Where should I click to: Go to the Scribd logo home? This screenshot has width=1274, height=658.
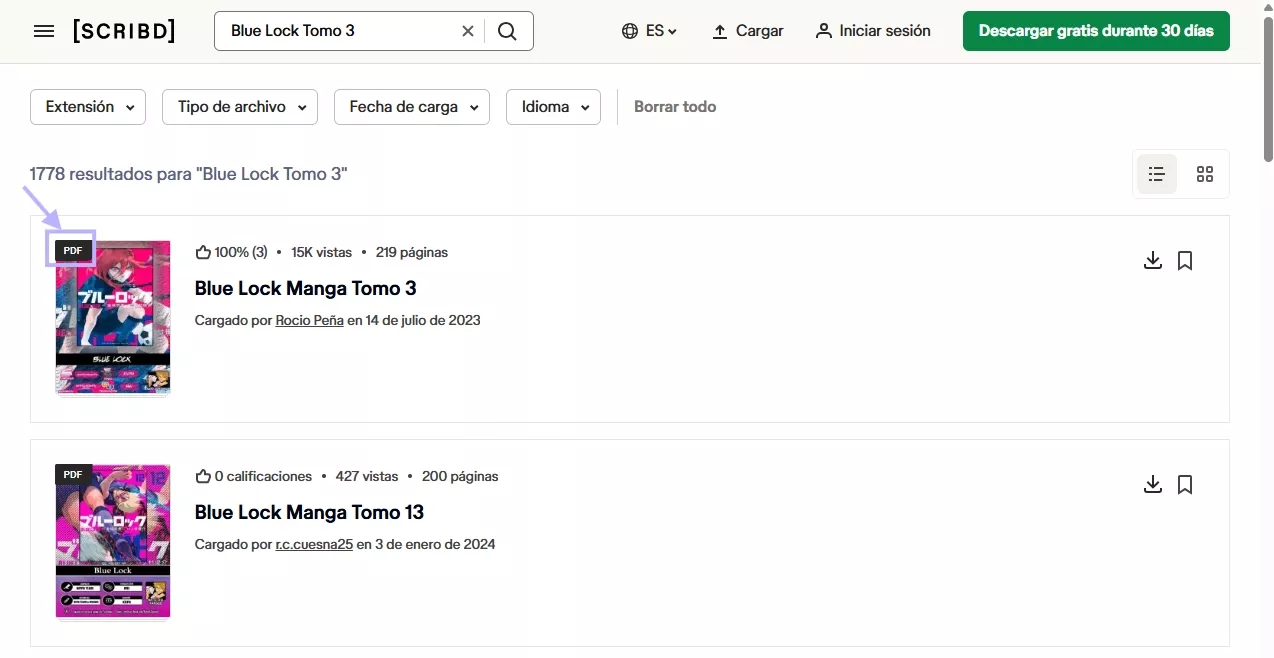tap(124, 31)
